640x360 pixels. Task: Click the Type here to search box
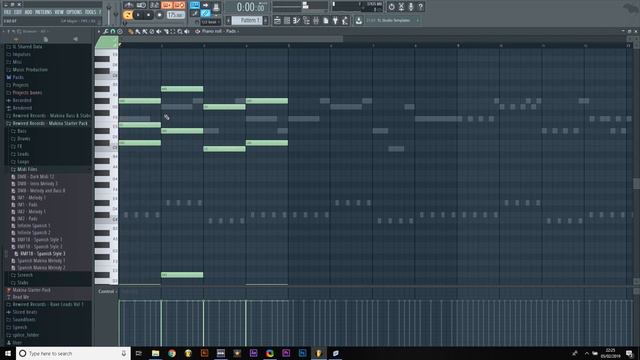point(73,353)
